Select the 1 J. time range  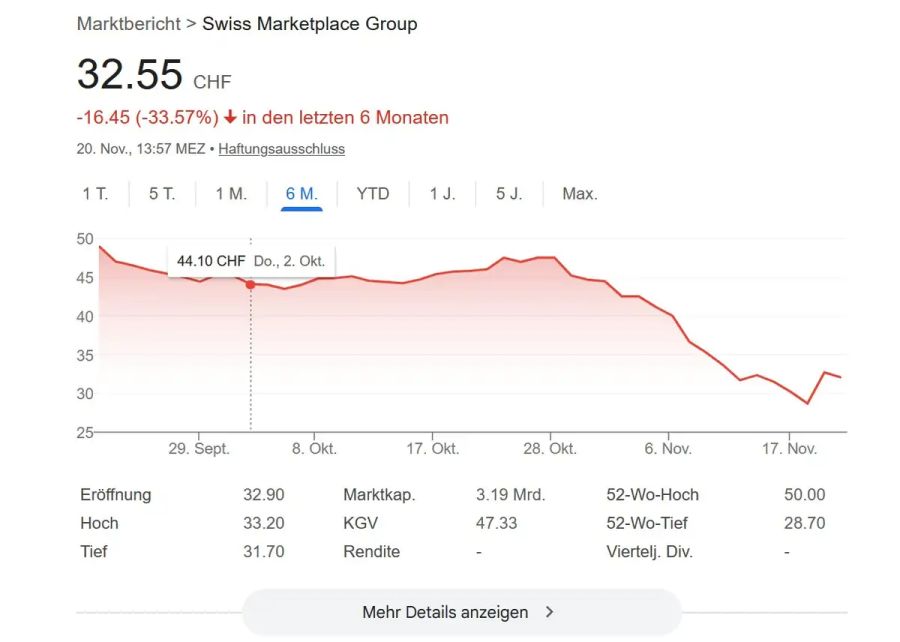tap(441, 194)
